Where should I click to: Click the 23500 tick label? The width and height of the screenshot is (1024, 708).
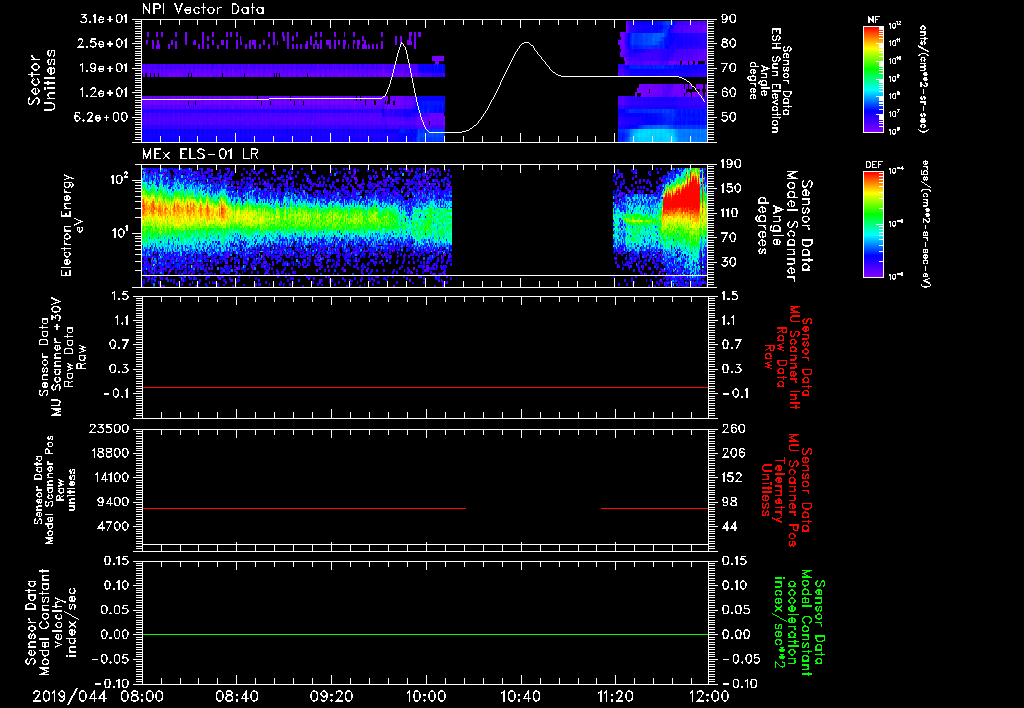coord(108,429)
